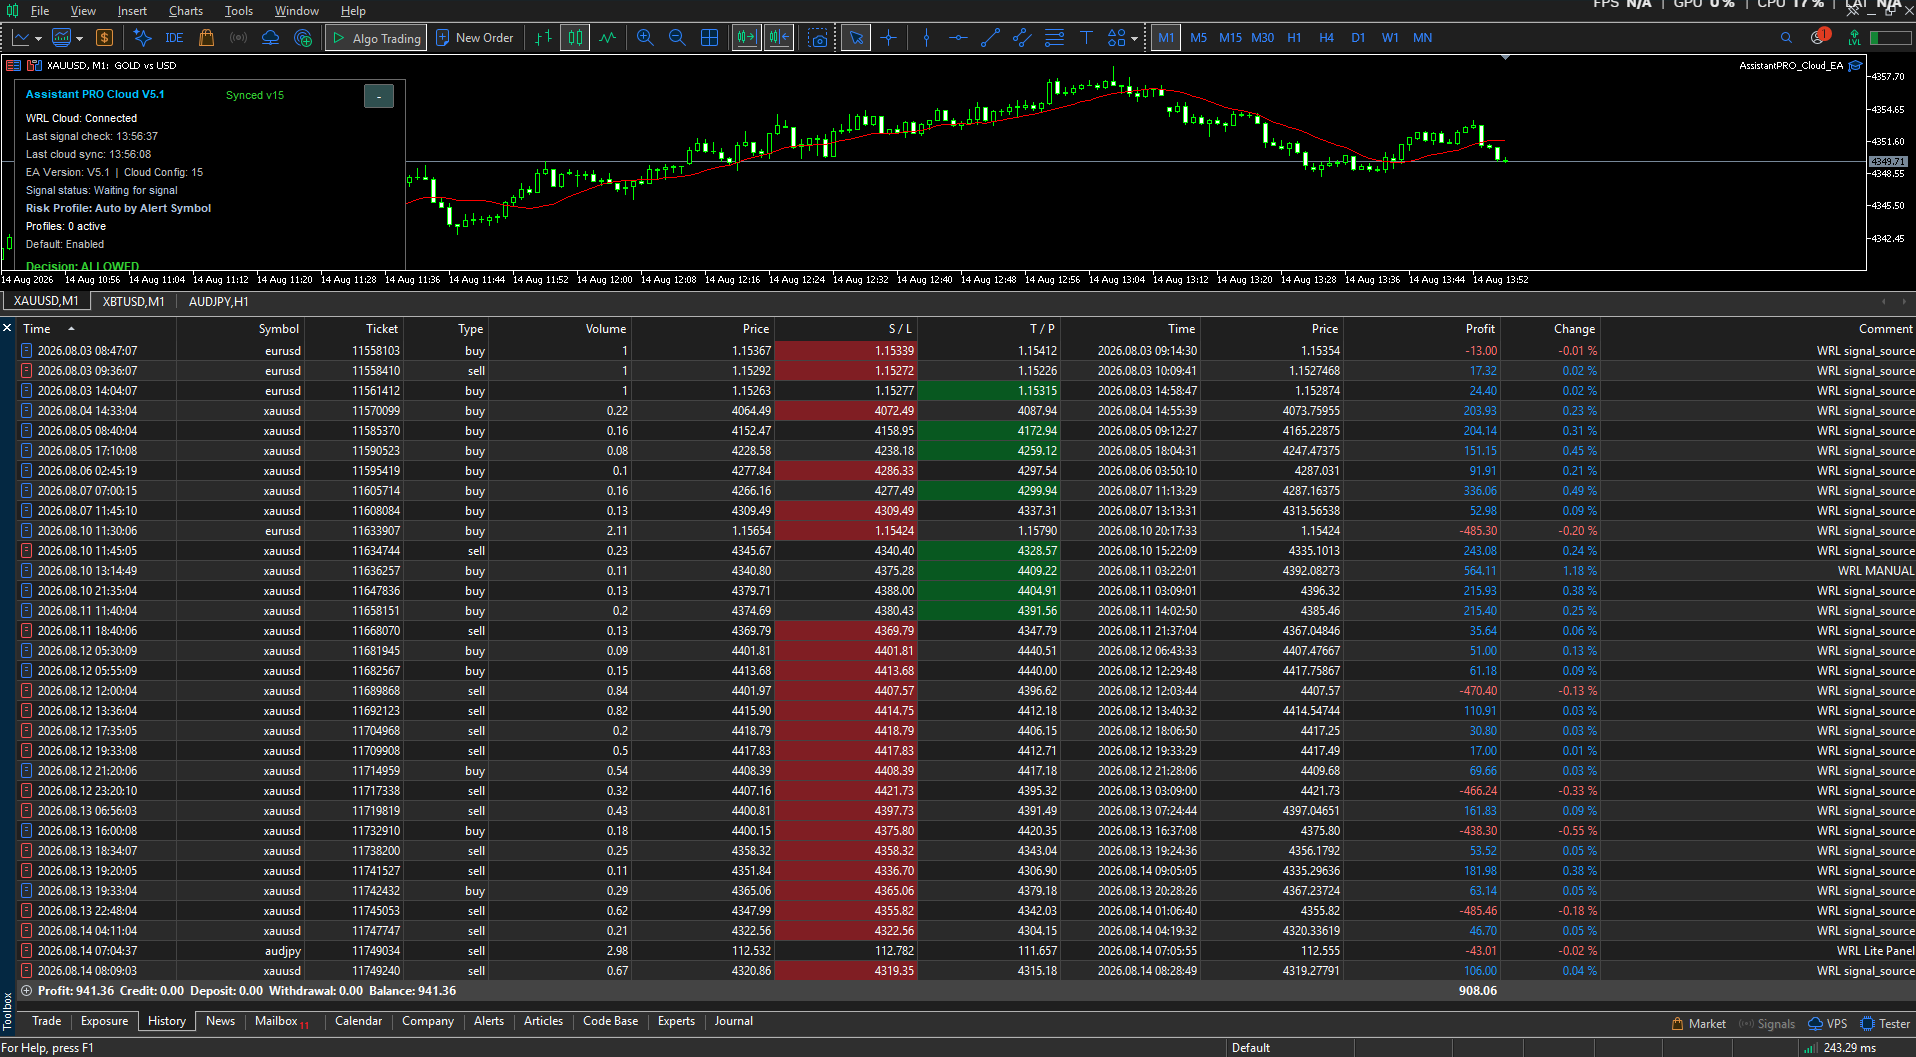Click the LVL level icon
The height and width of the screenshot is (1057, 1916).
tap(1855, 38)
